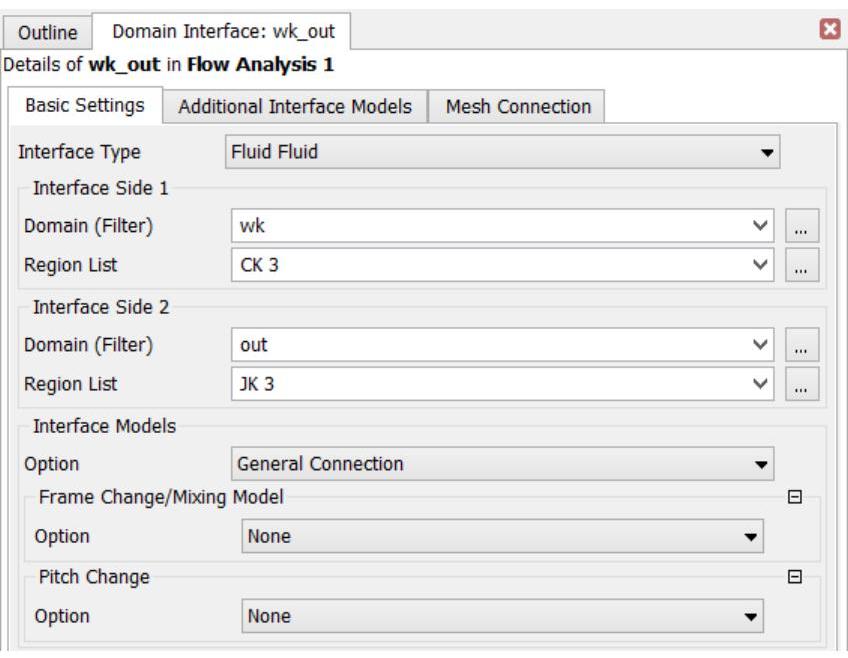This screenshot has height=658, width=848.
Task: Collapse the Frame Change/Mixing Model section
Action: pos(795,497)
